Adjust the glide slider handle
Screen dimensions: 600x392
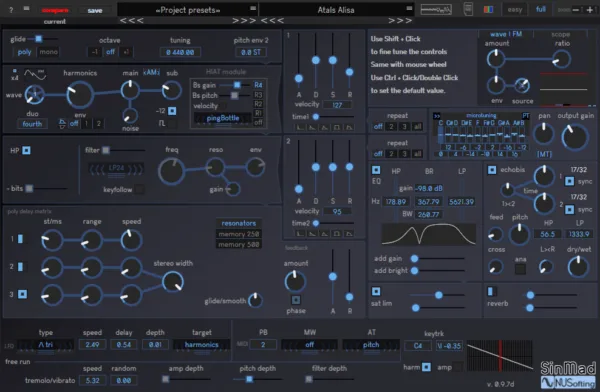(x=38, y=39)
